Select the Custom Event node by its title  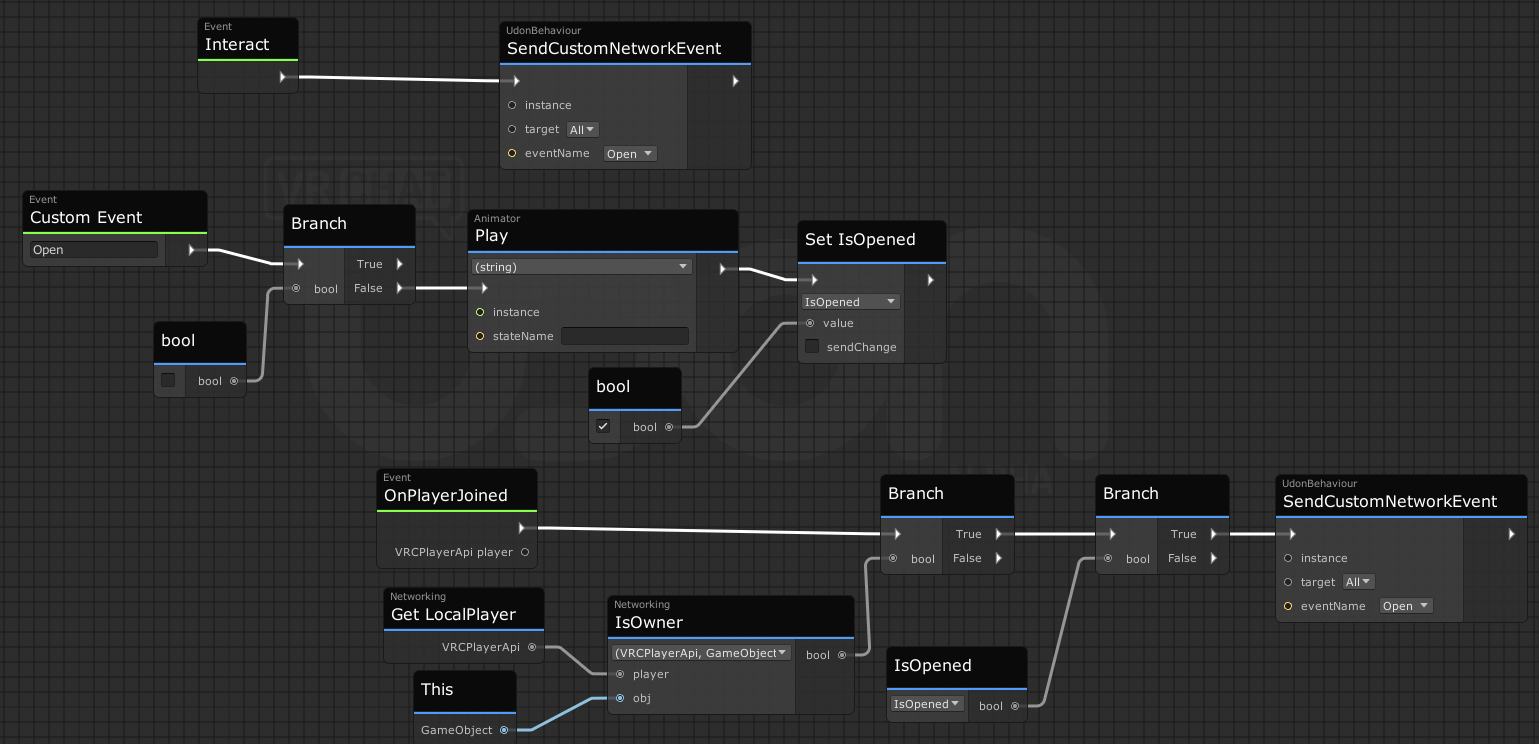coord(86,217)
